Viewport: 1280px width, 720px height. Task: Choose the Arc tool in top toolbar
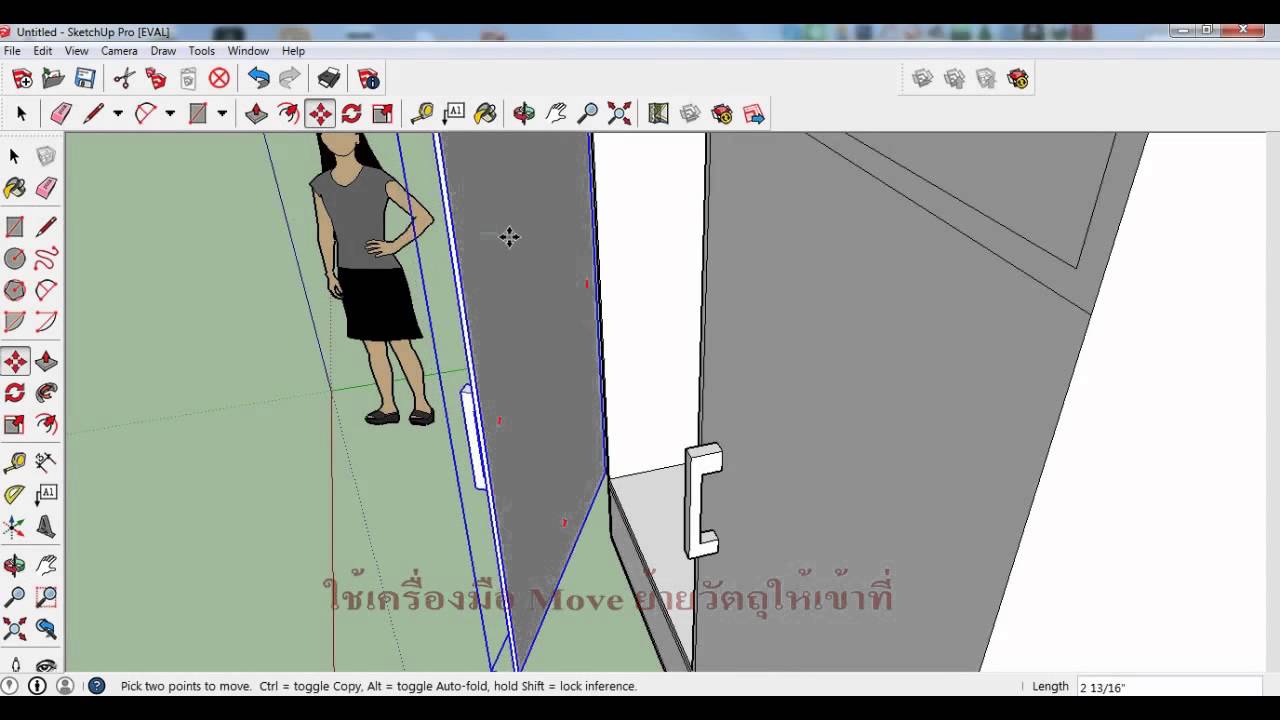[x=146, y=113]
